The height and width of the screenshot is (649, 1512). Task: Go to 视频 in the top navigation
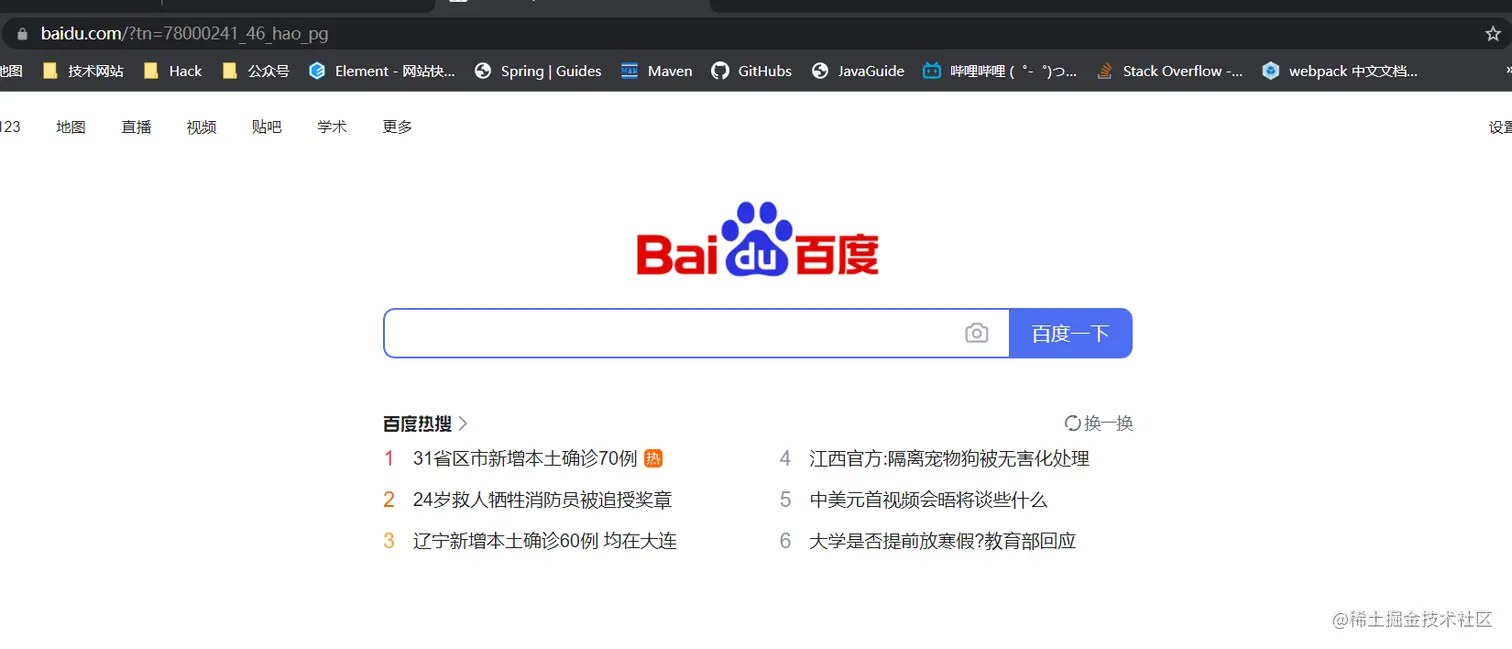(201, 127)
